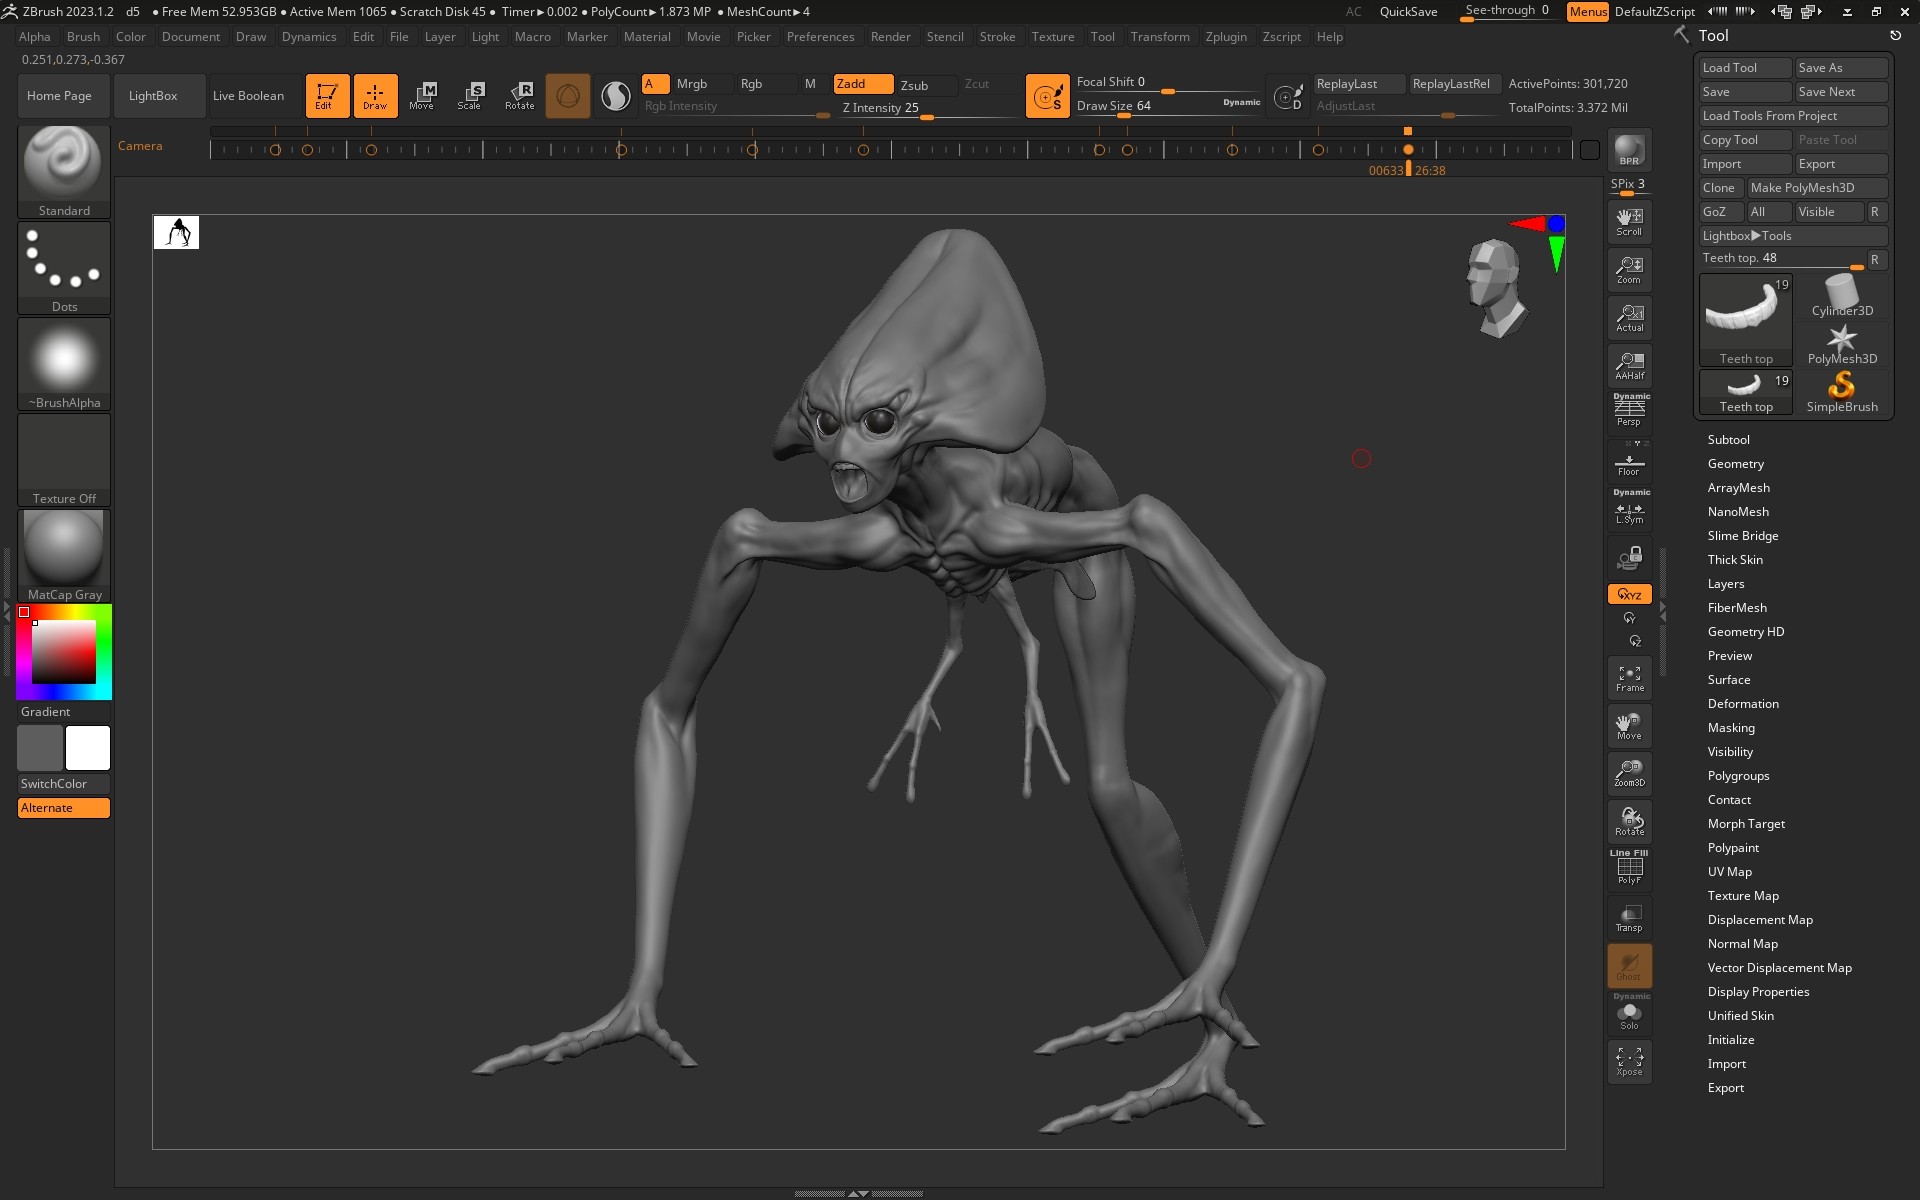Expand the Masking section

[1731, 728]
